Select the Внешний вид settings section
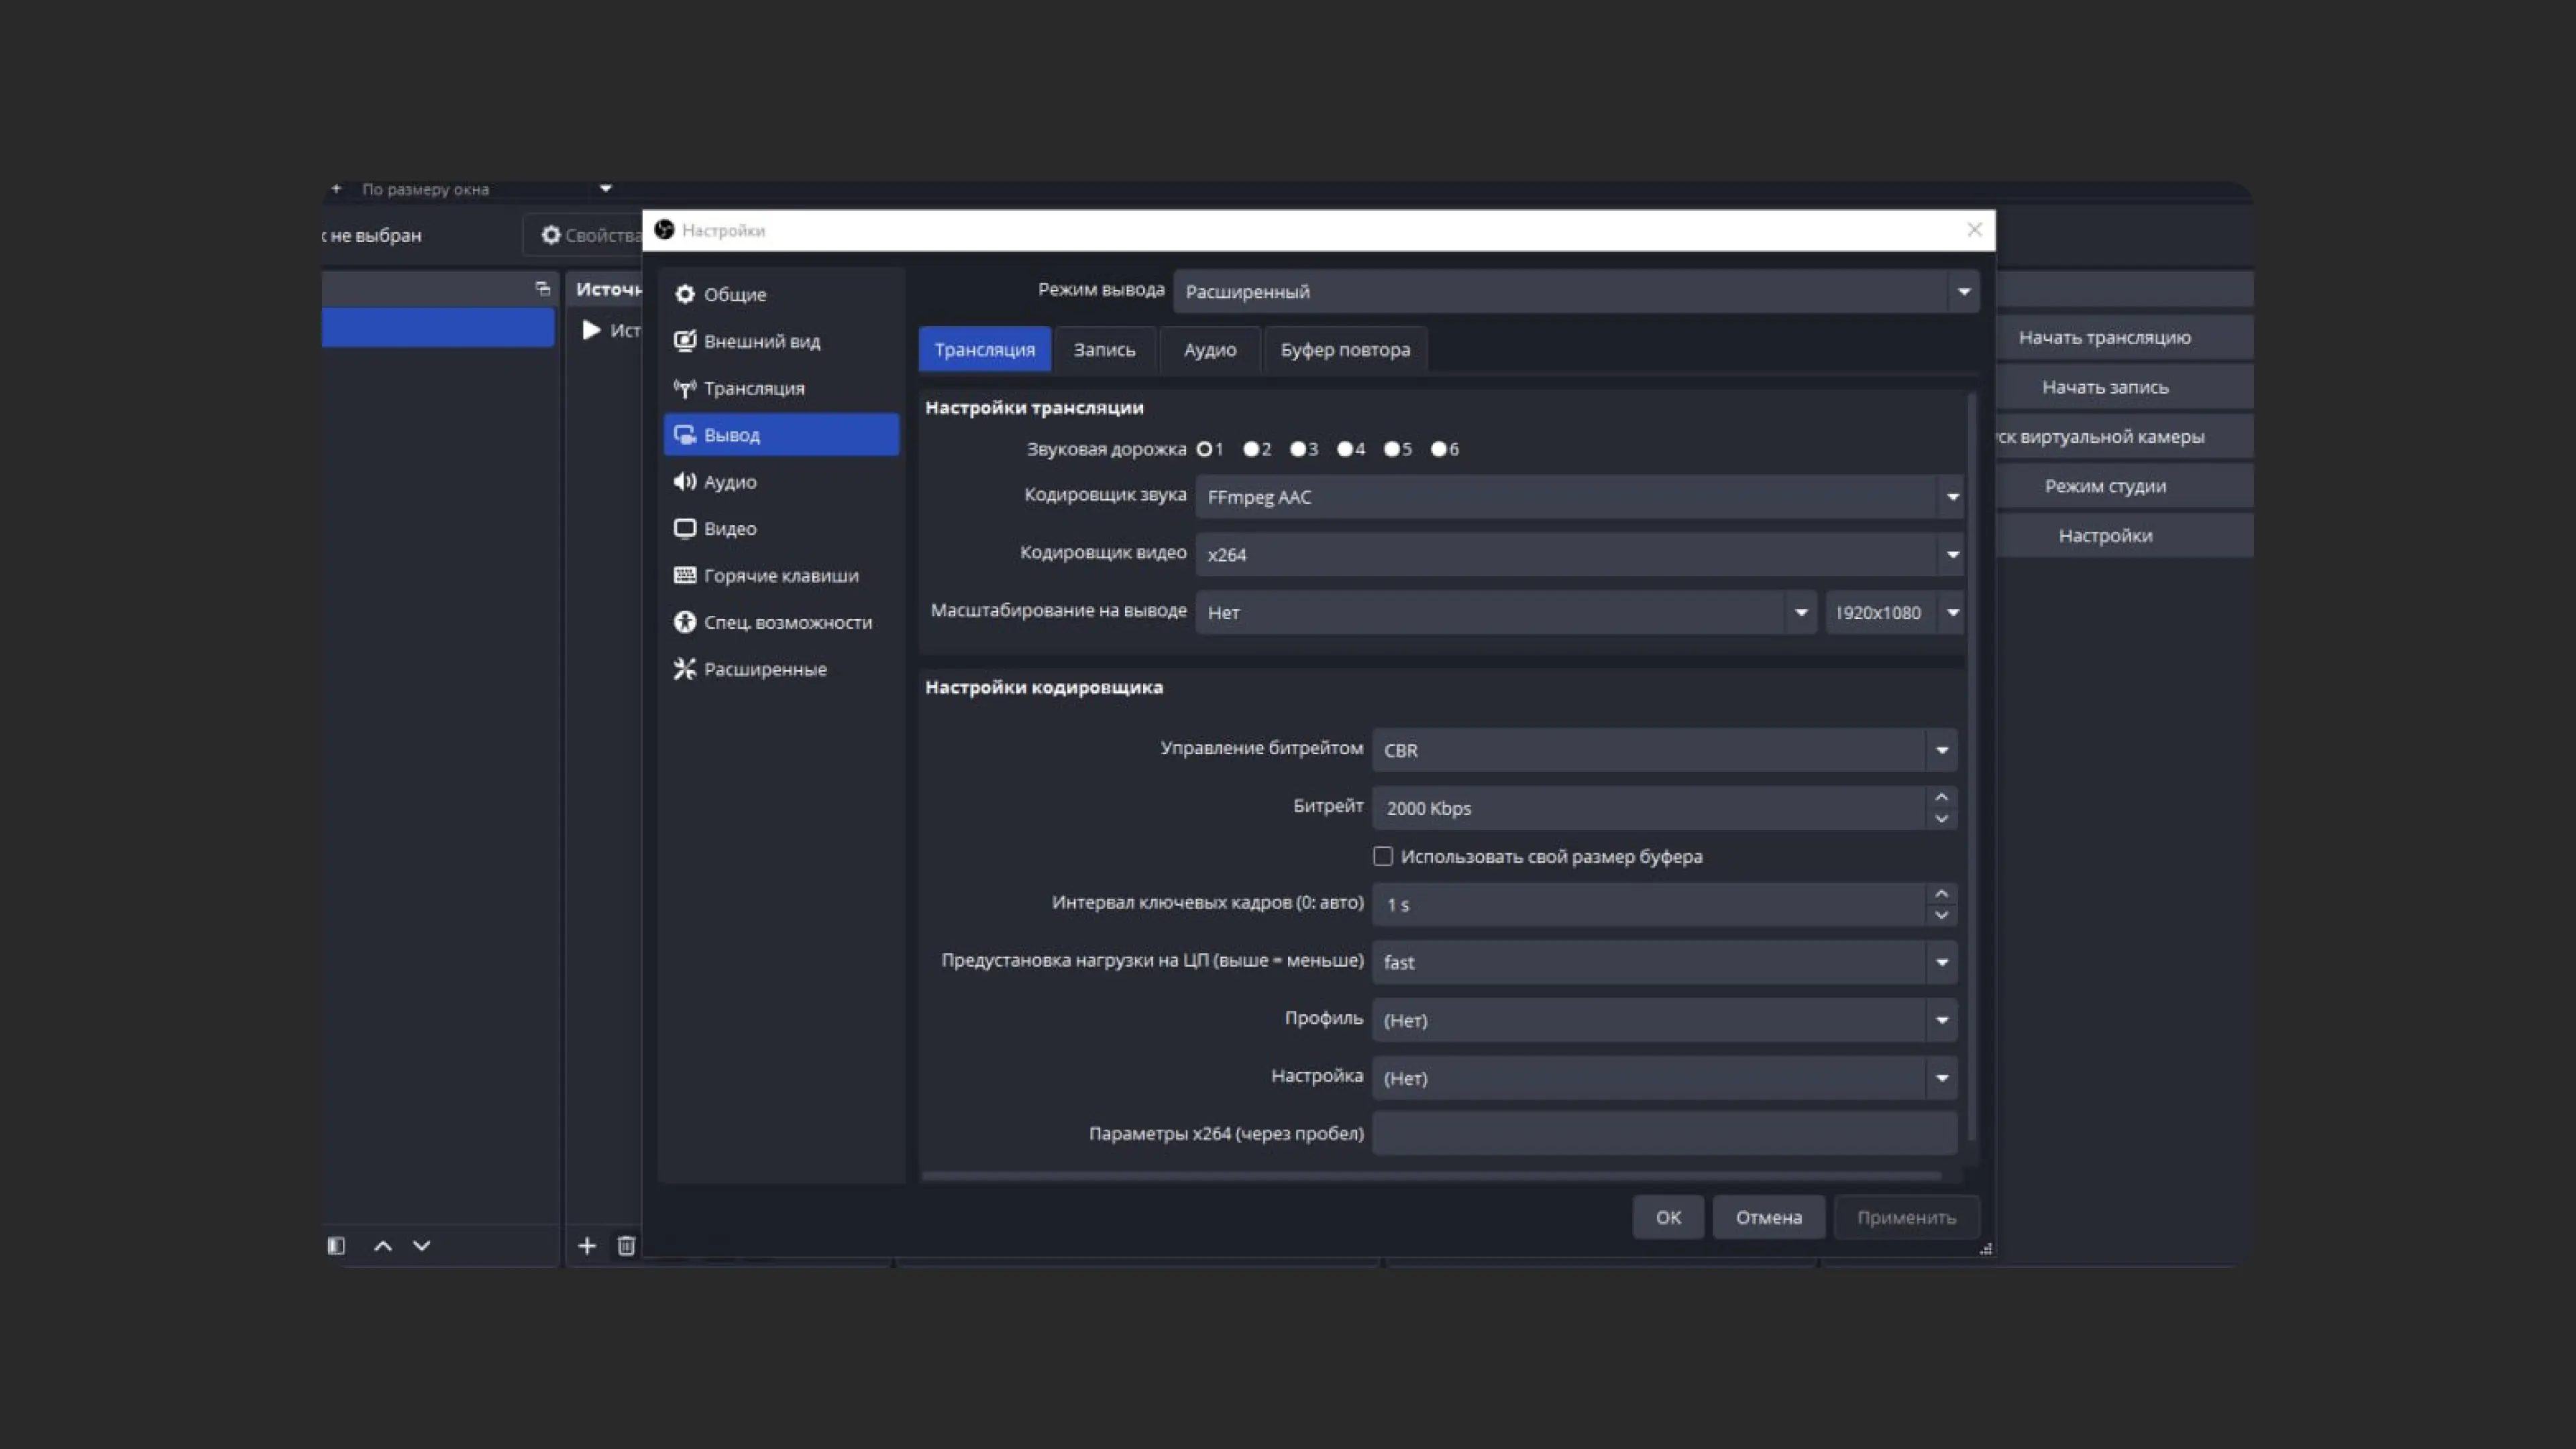This screenshot has height=1449, width=2576. pos(761,341)
